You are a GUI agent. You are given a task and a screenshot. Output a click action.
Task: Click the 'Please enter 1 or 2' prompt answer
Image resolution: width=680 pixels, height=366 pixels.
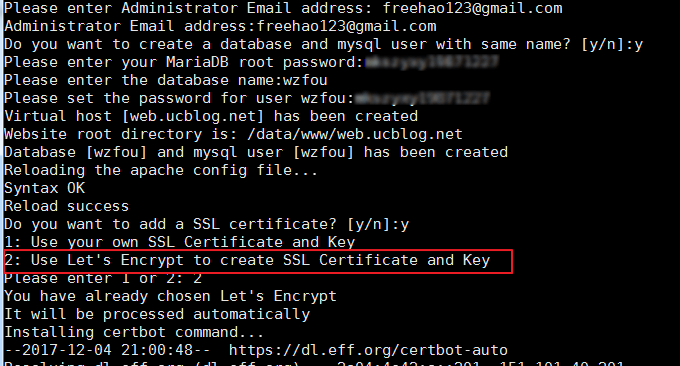(x=197, y=278)
